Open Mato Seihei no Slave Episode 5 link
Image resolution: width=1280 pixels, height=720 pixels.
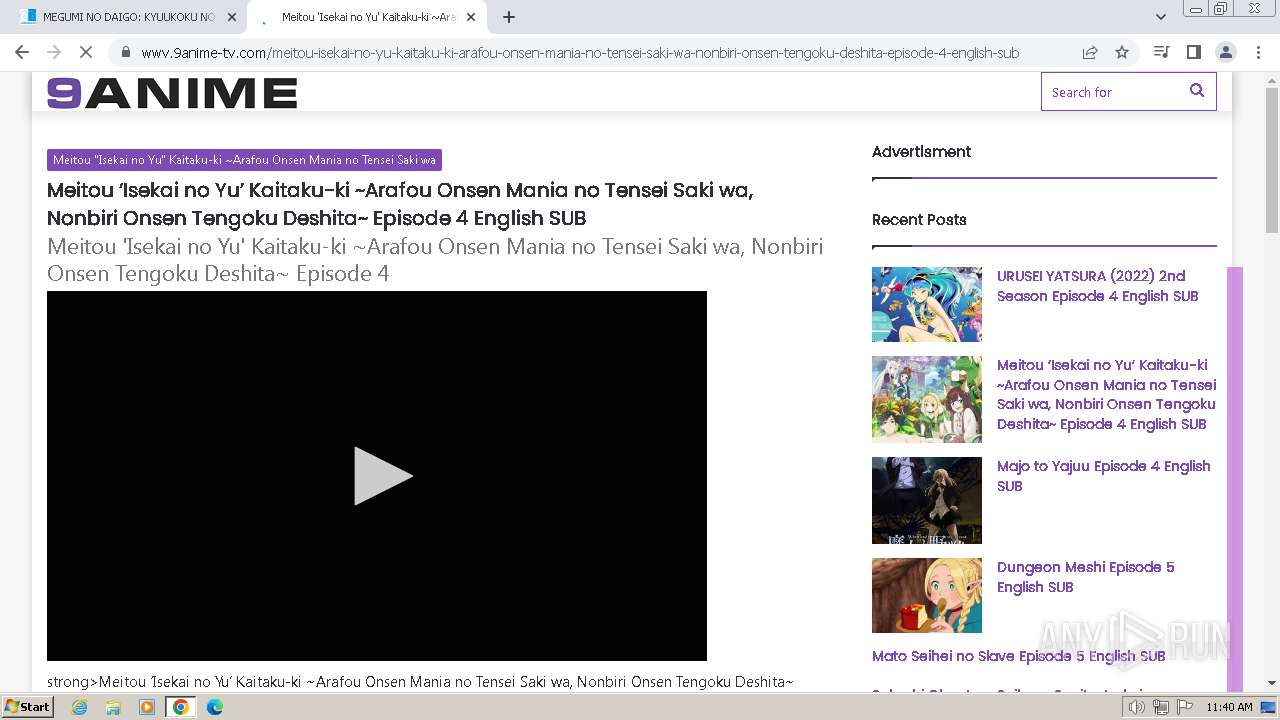click(x=1018, y=656)
